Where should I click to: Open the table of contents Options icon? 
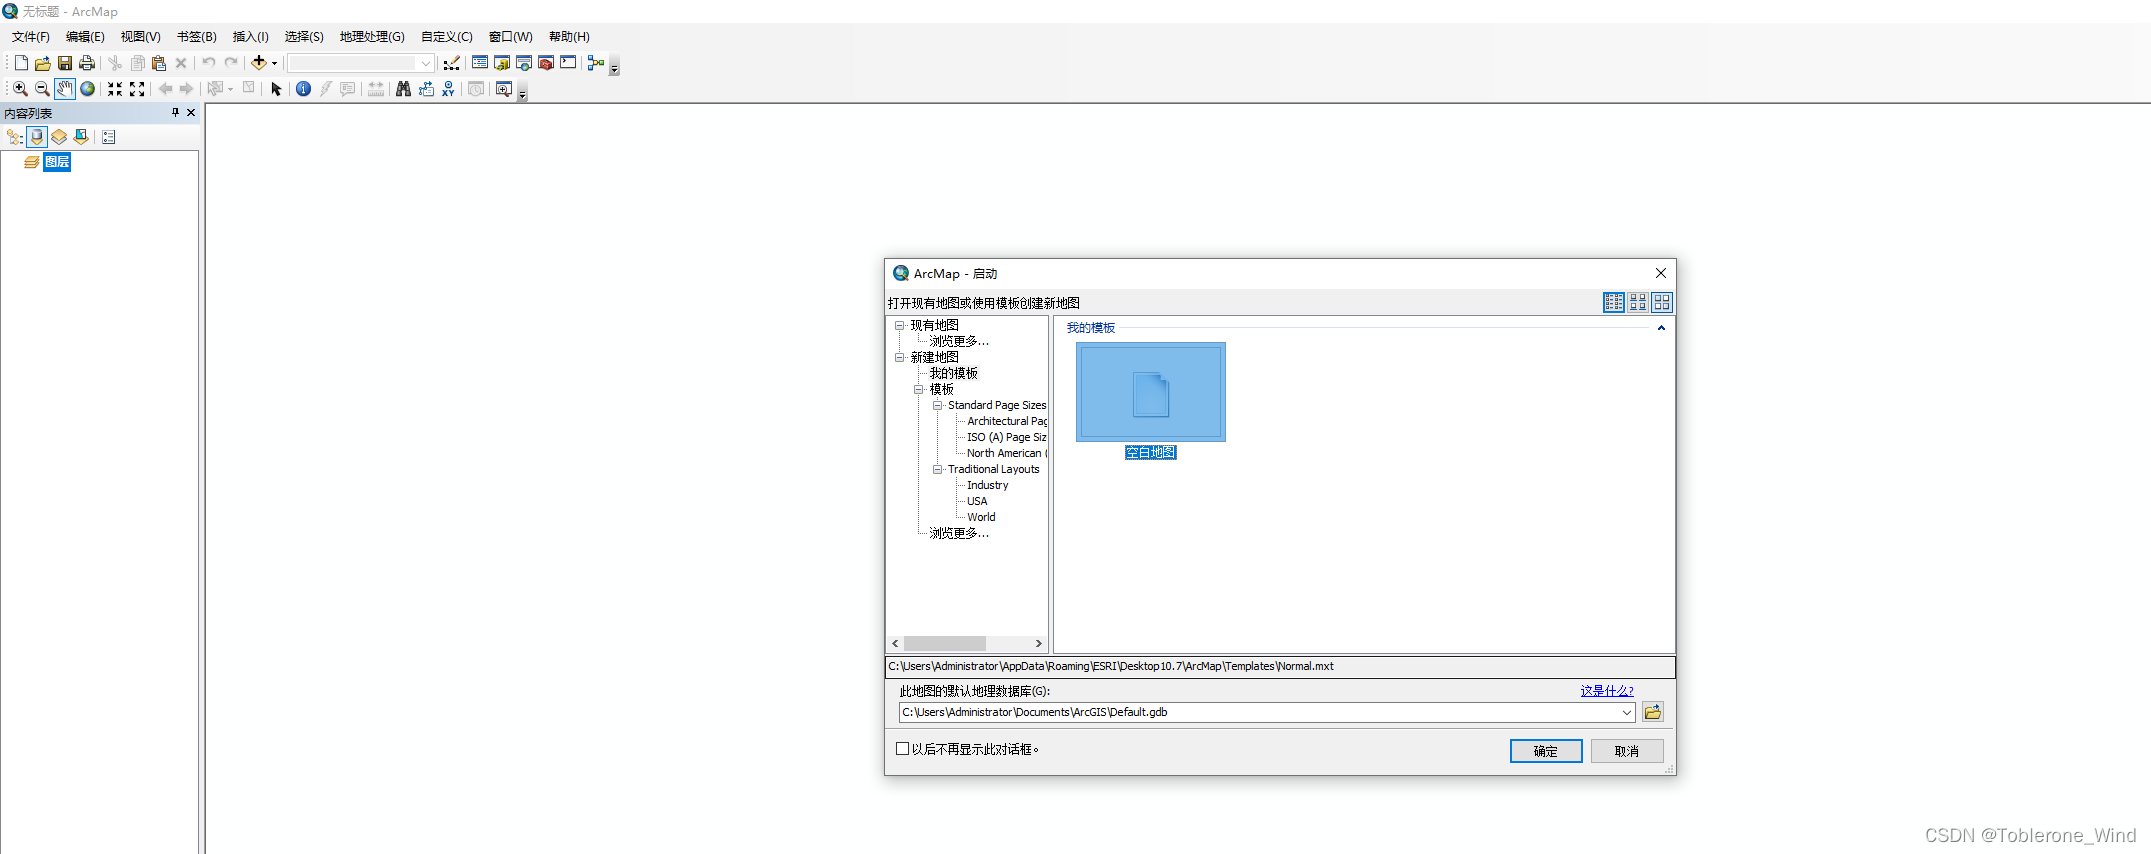point(109,137)
